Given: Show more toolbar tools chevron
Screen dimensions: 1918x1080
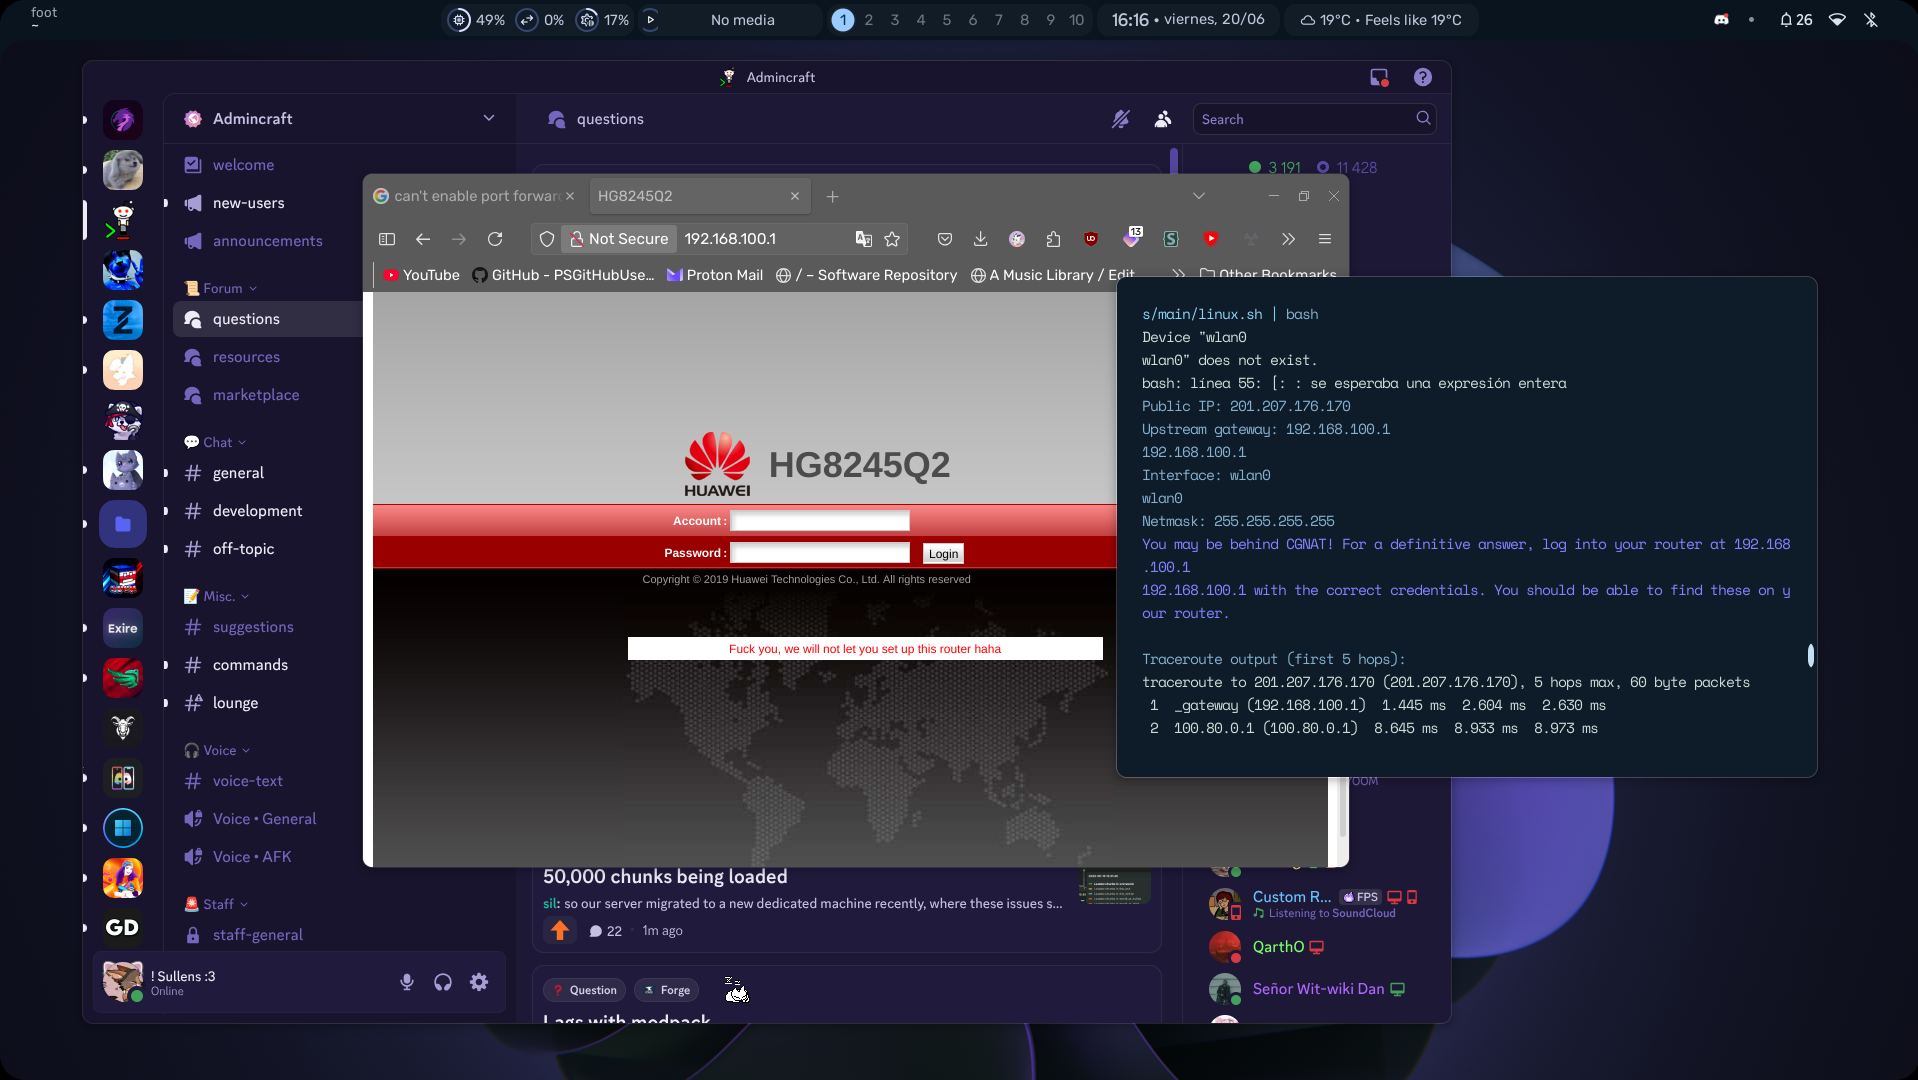Looking at the screenshot, I should [1288, 239].
